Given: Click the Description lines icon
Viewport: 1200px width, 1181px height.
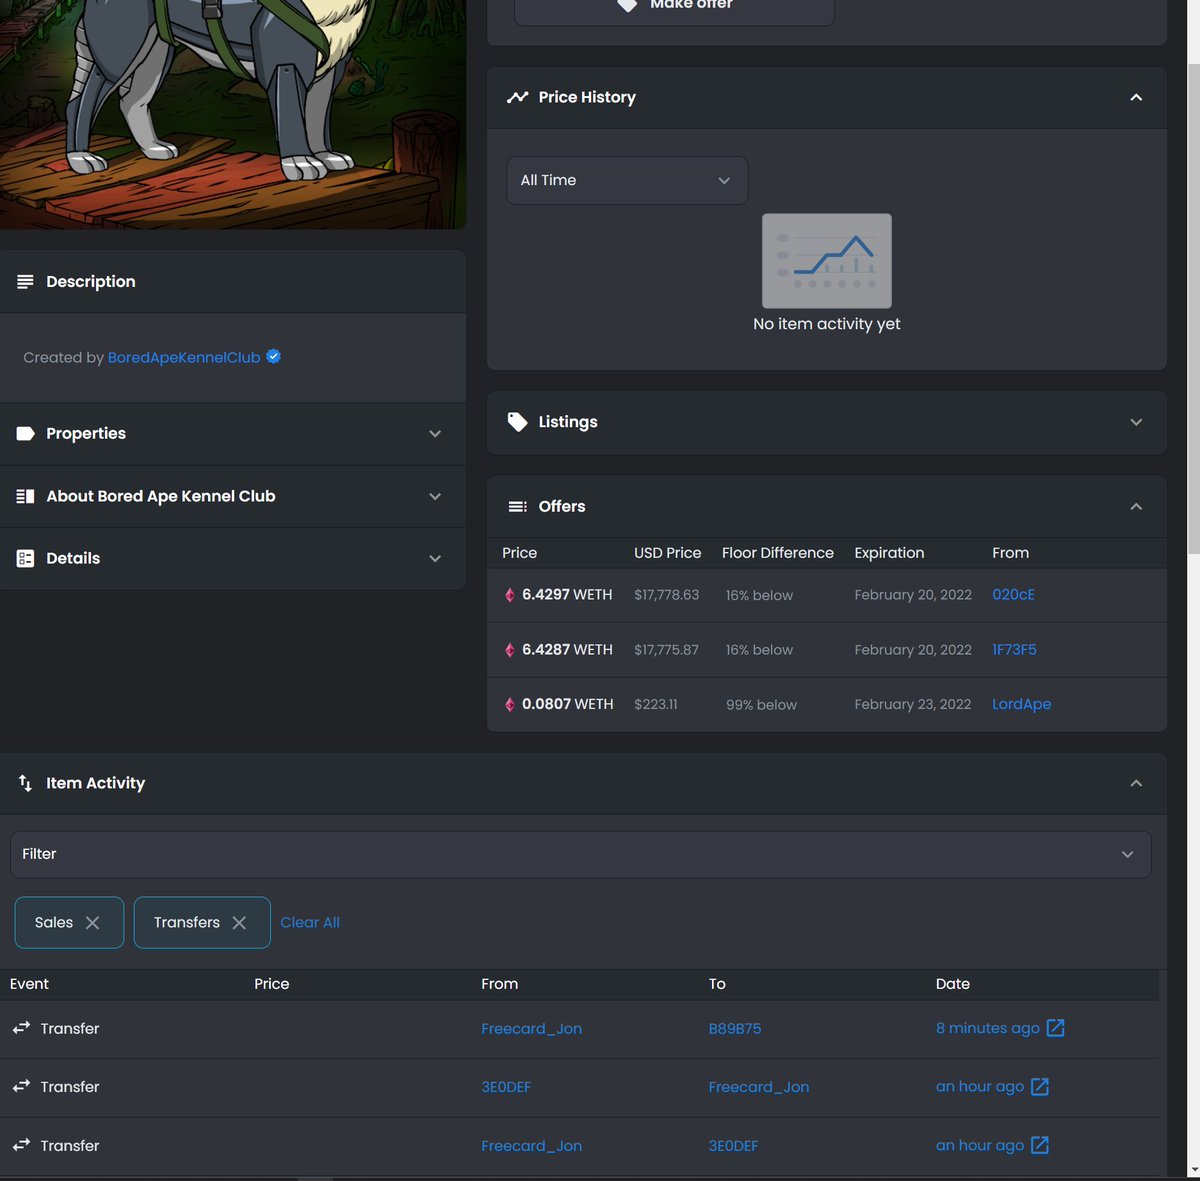Looking at the screenshot, I should 25,282.
